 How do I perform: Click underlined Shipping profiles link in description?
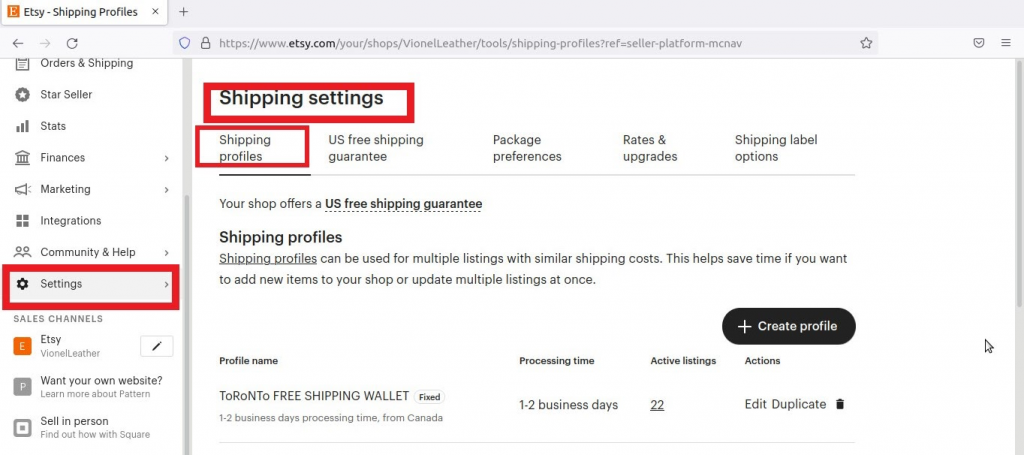pyautogui.click(x=268, y=259)
